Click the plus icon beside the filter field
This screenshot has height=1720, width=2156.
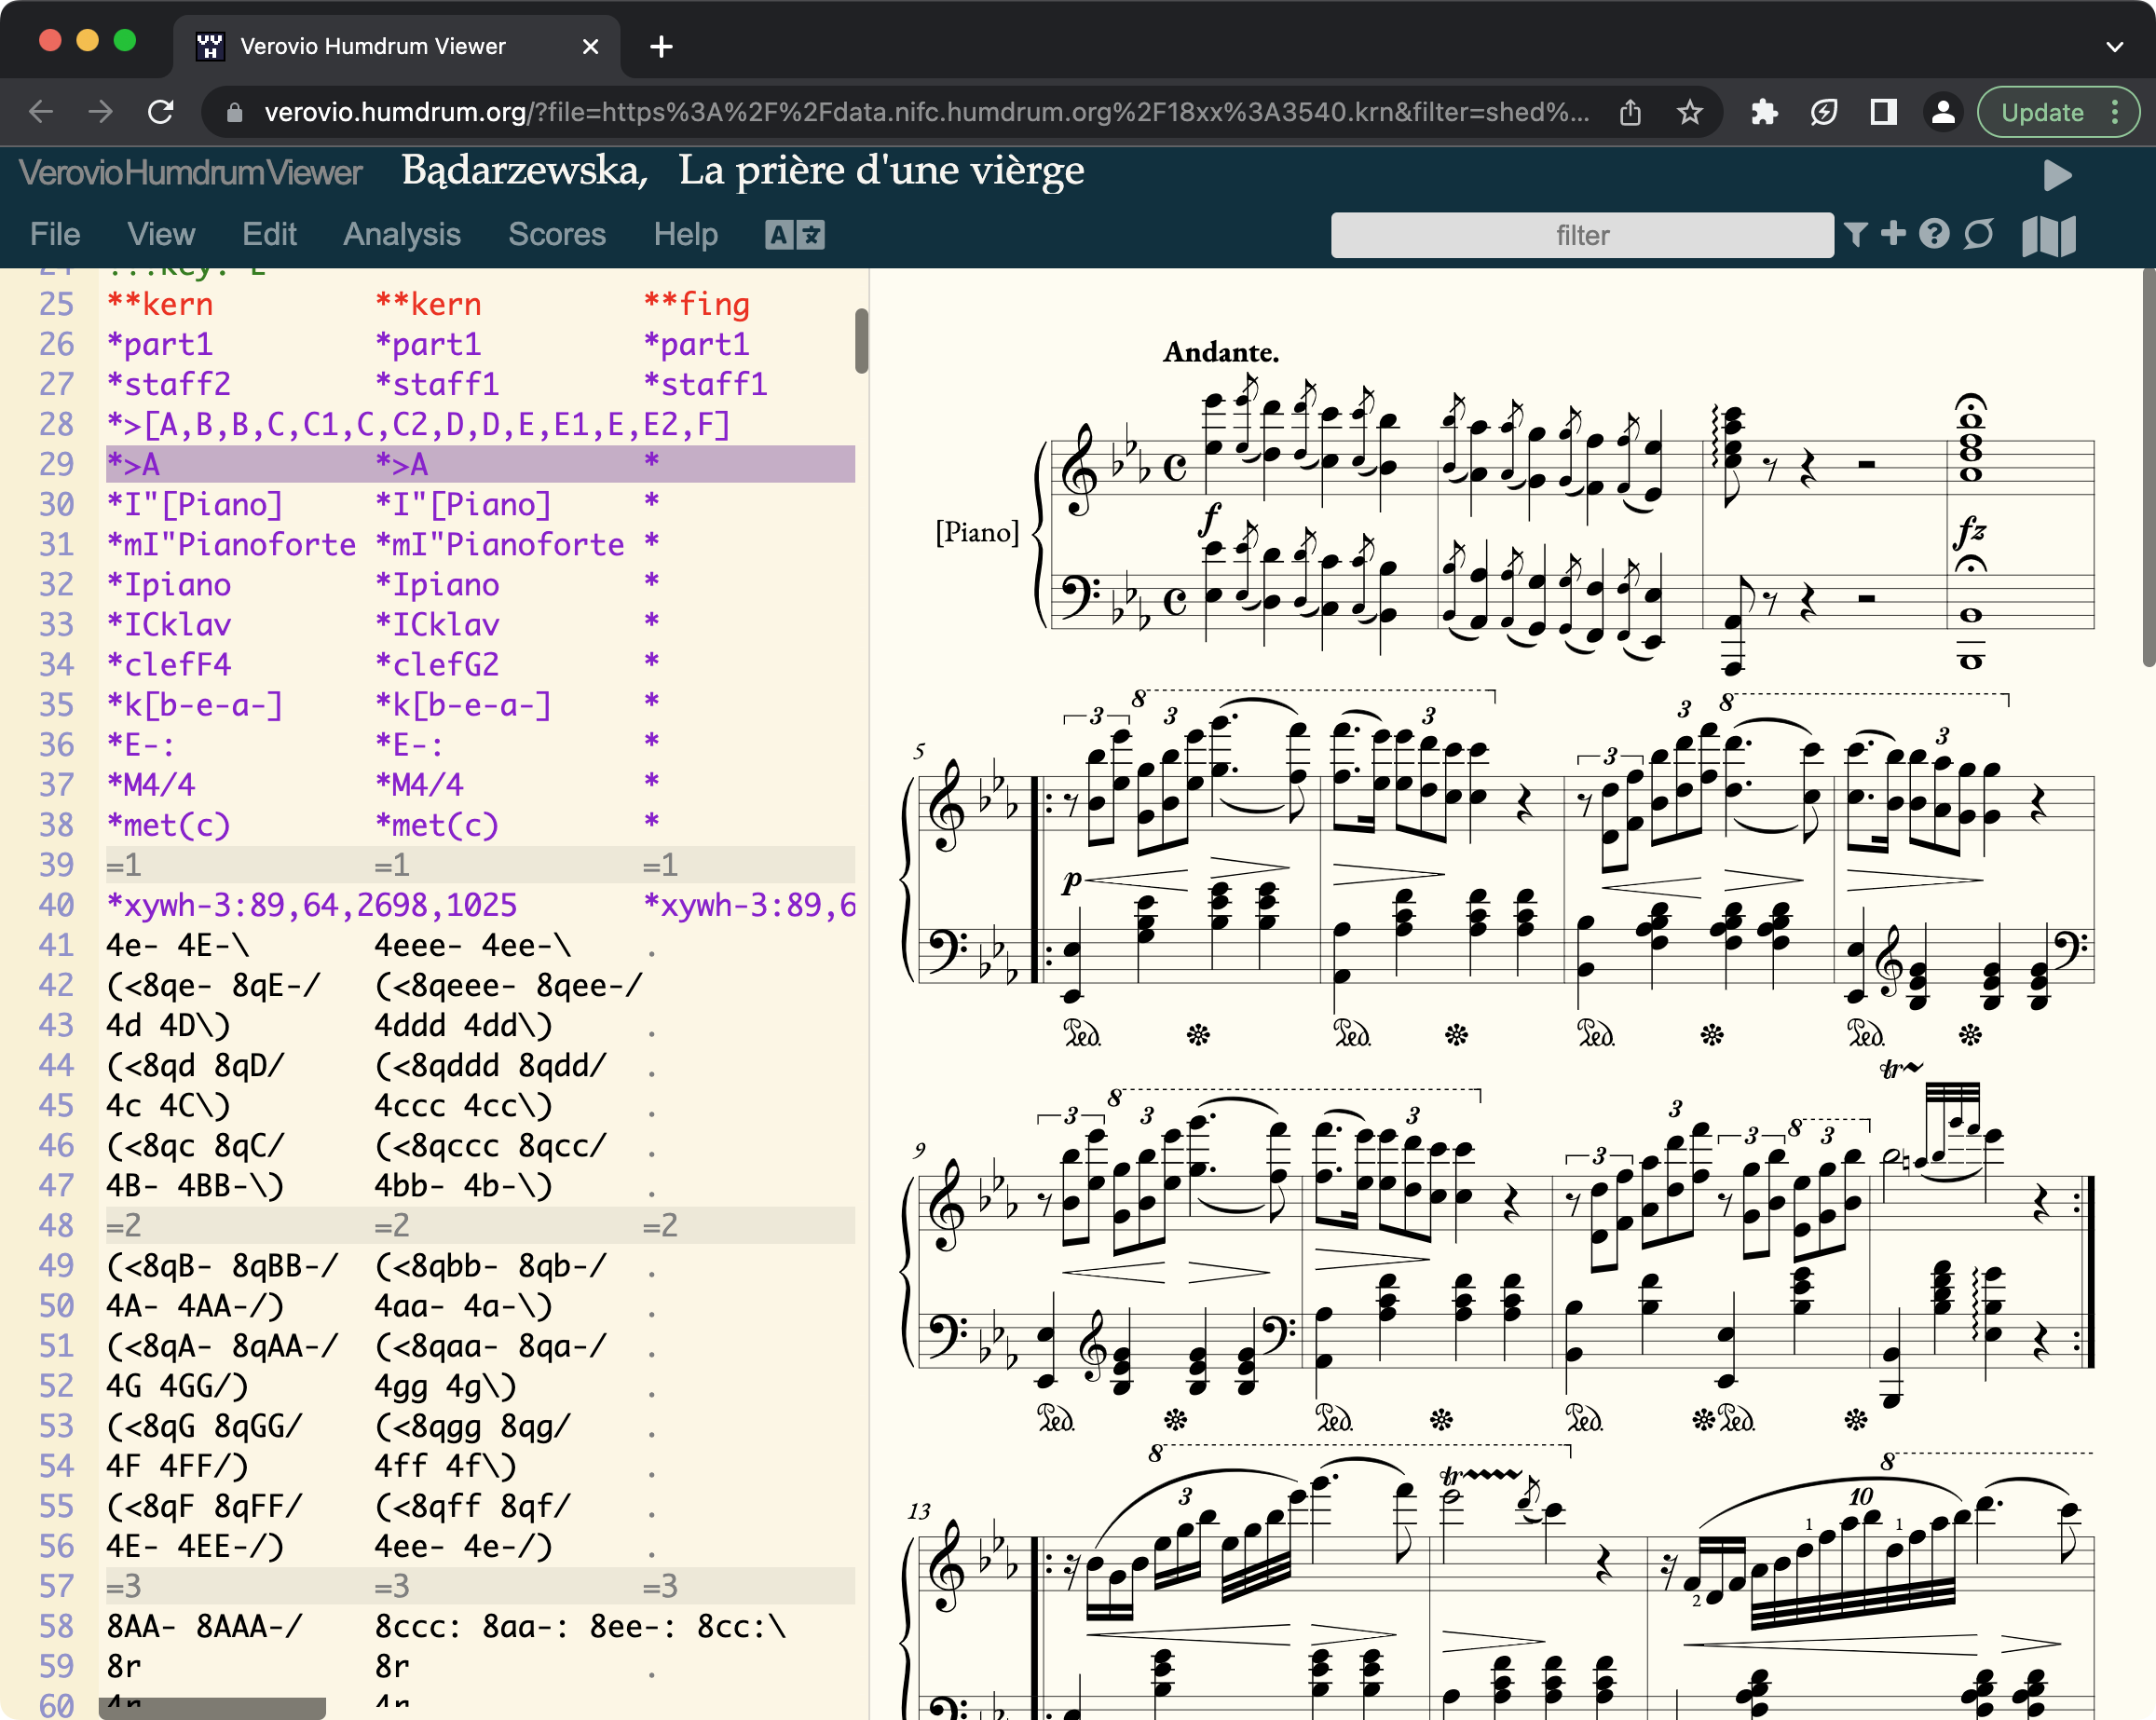[x=1893, y=233]
